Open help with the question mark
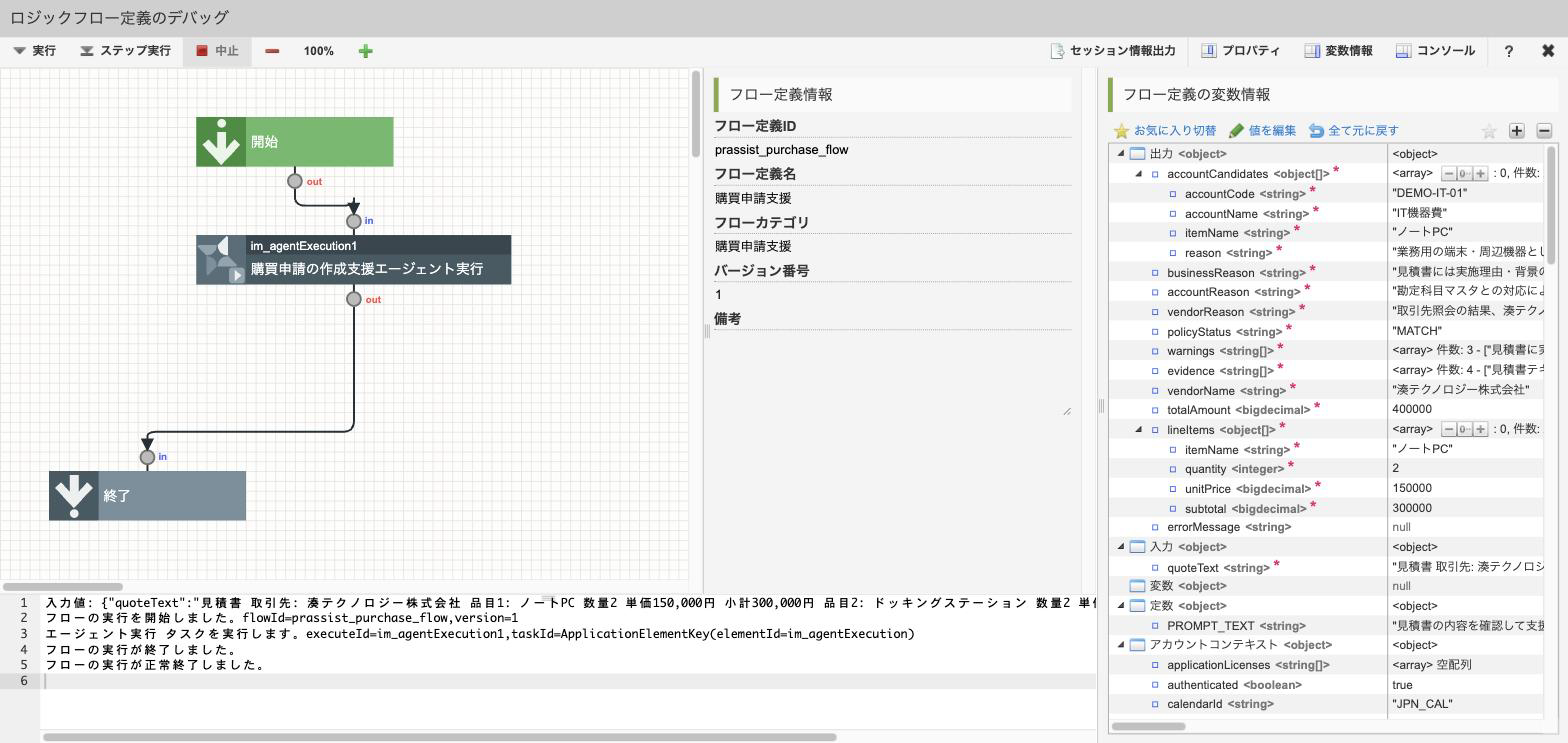Image resolution: width=1568 pixels, height=743 pixels. (x=1508, y=51)
